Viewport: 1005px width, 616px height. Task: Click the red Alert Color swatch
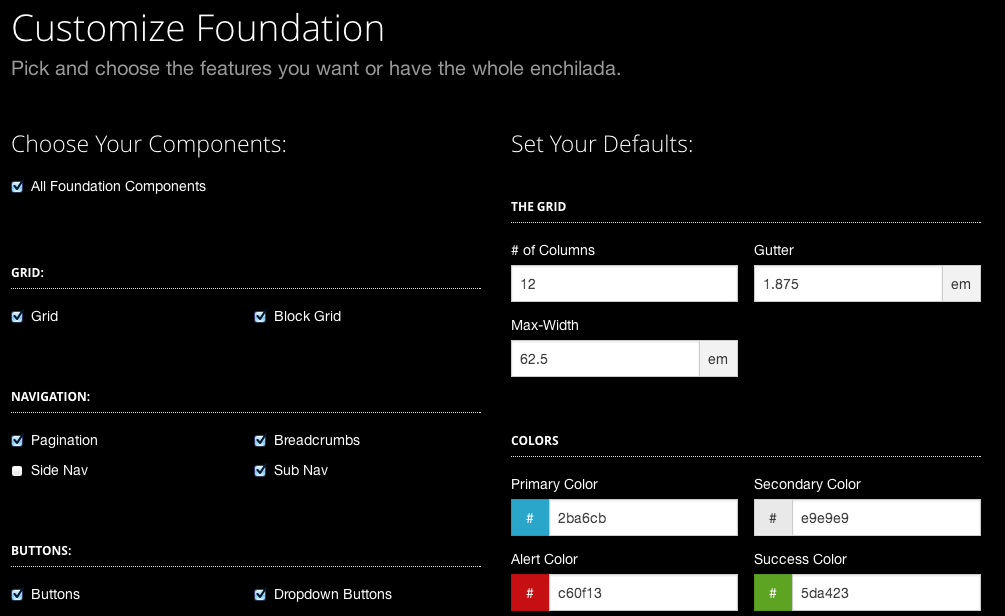[x=529, y=593]
